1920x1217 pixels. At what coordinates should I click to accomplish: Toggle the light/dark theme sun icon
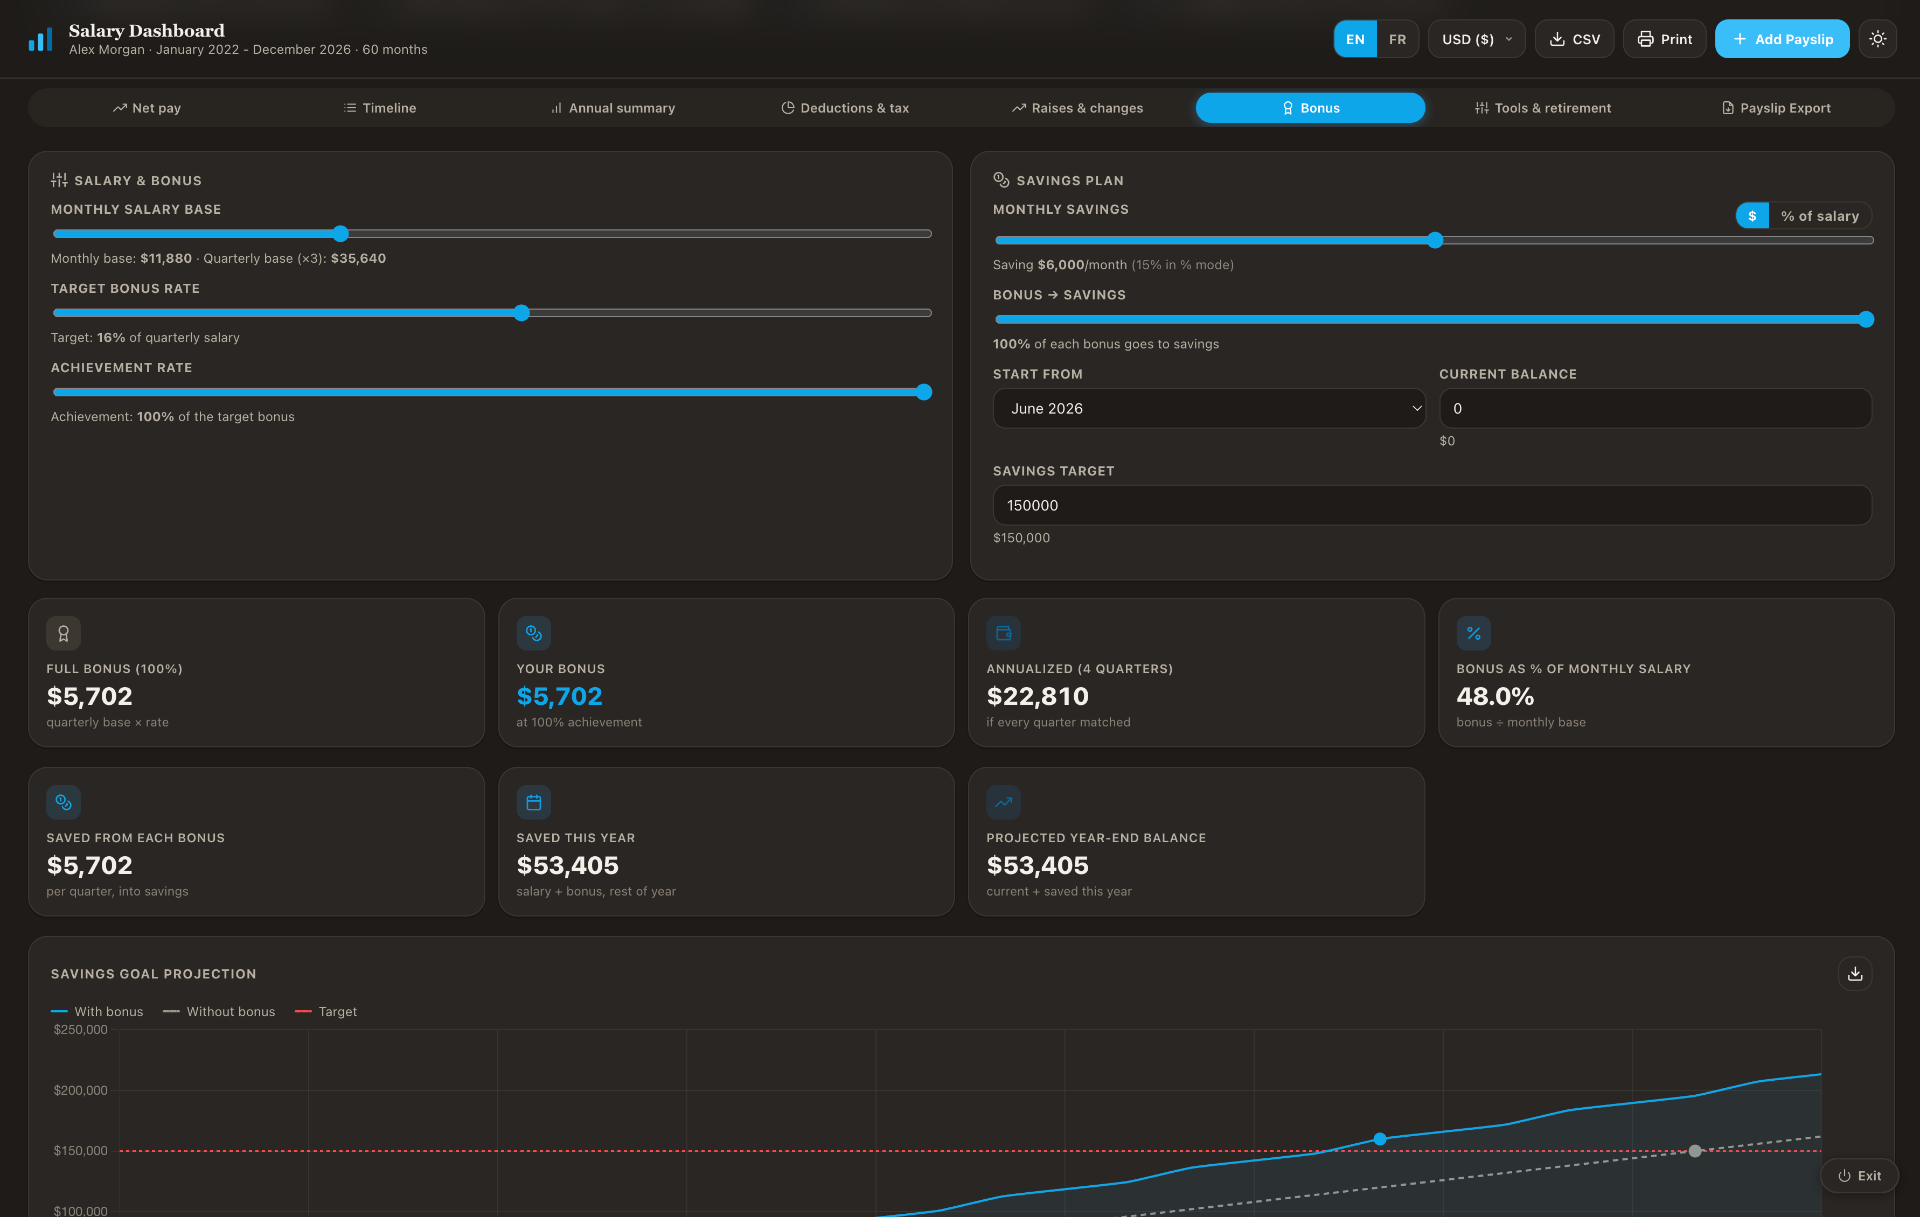pyautogui.click(x=1877, y=39)
